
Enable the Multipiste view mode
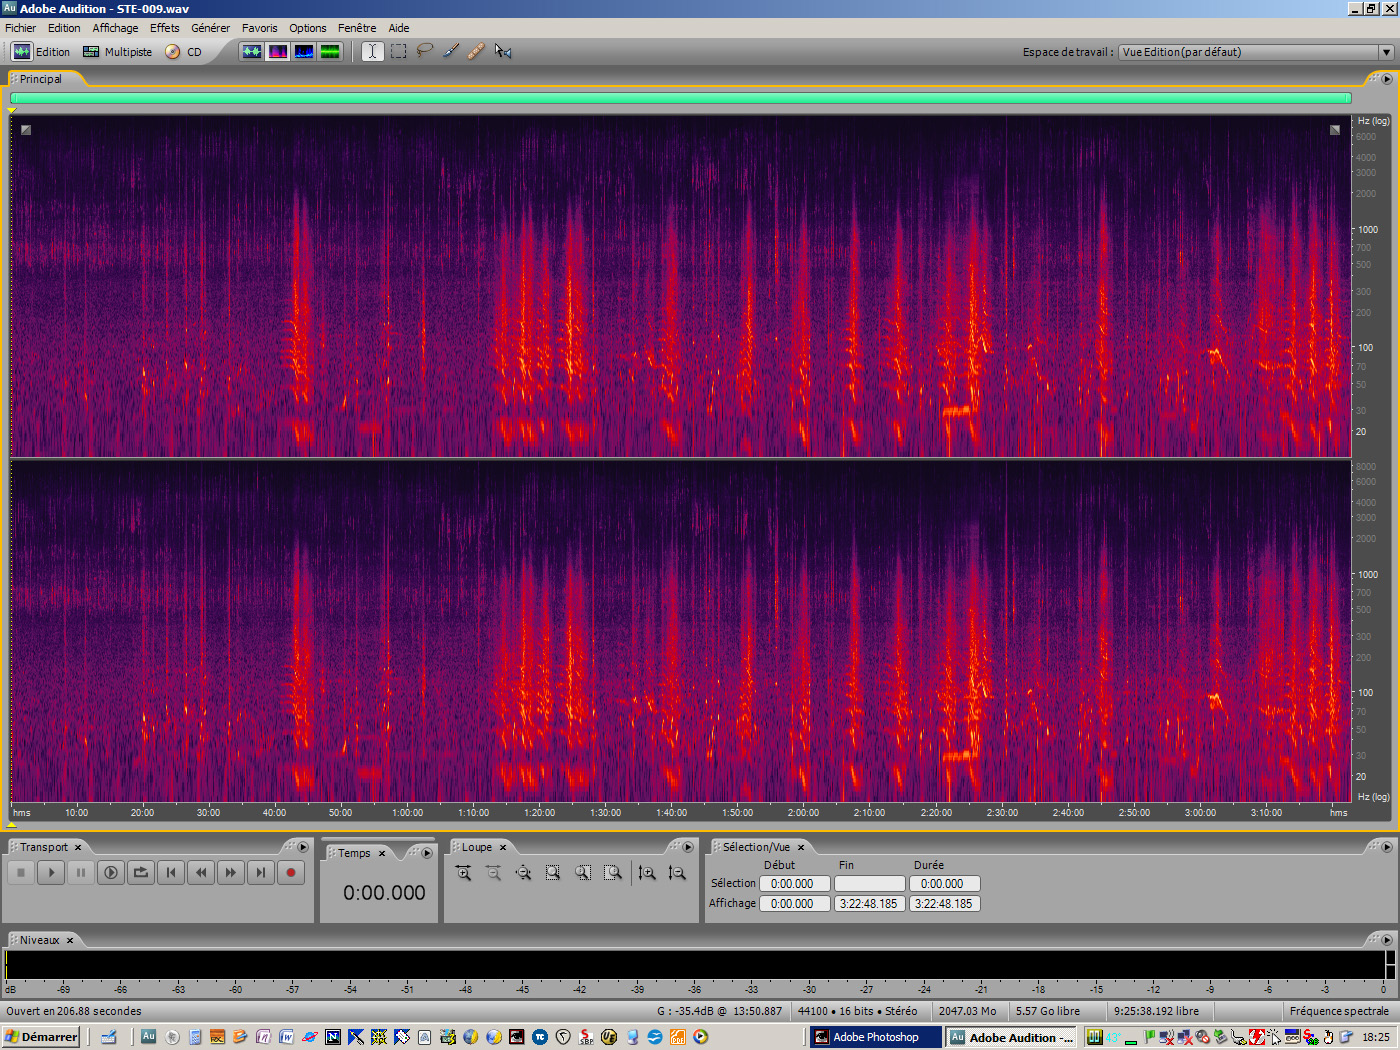click(118, 52)
